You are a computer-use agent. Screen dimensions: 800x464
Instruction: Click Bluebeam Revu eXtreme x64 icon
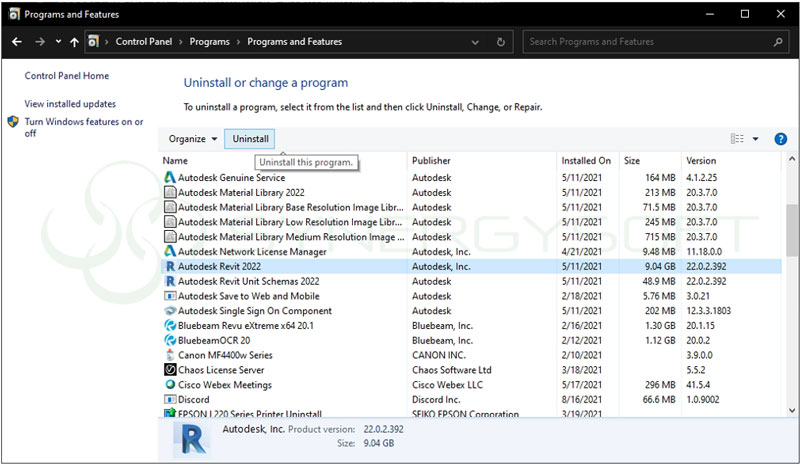point(170,326)
